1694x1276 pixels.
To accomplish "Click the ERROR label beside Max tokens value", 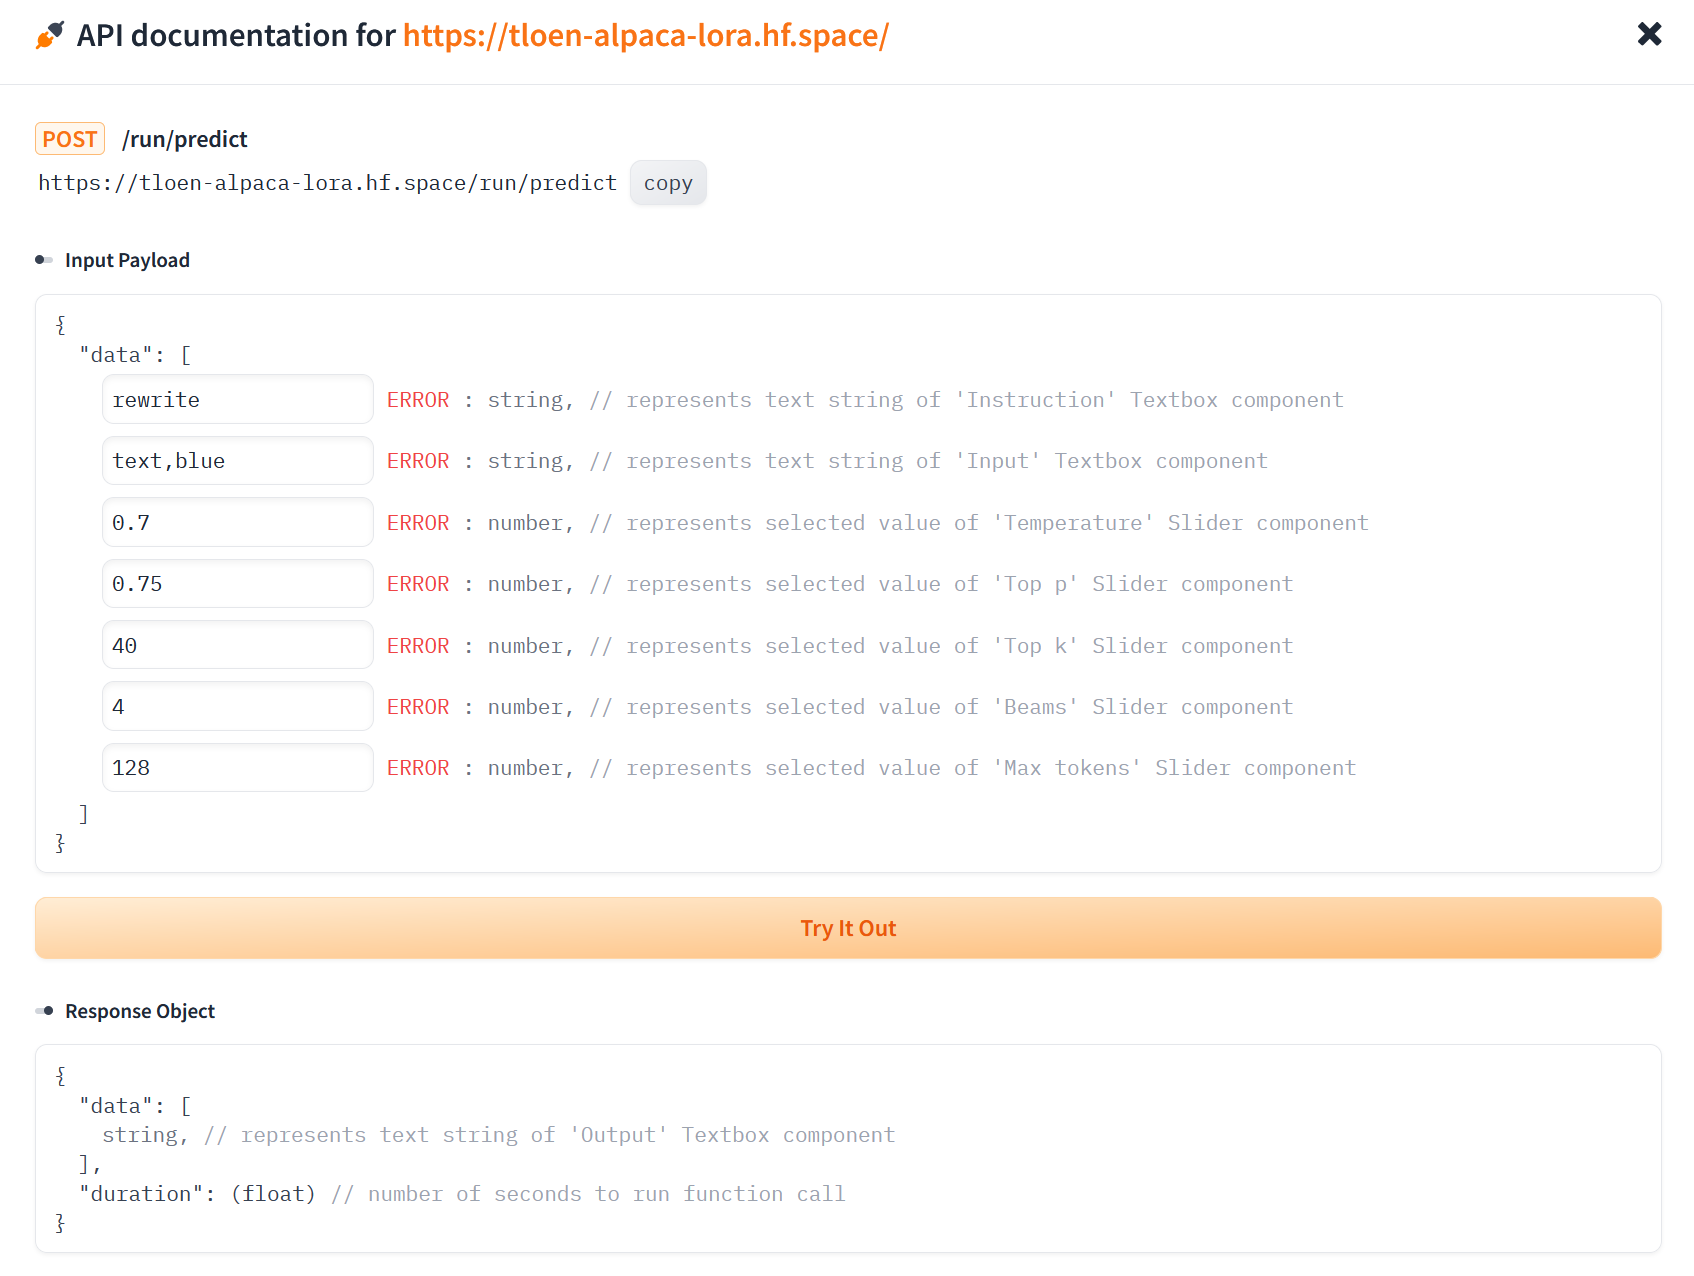I will pyautogui.click(x=417, y=767).
